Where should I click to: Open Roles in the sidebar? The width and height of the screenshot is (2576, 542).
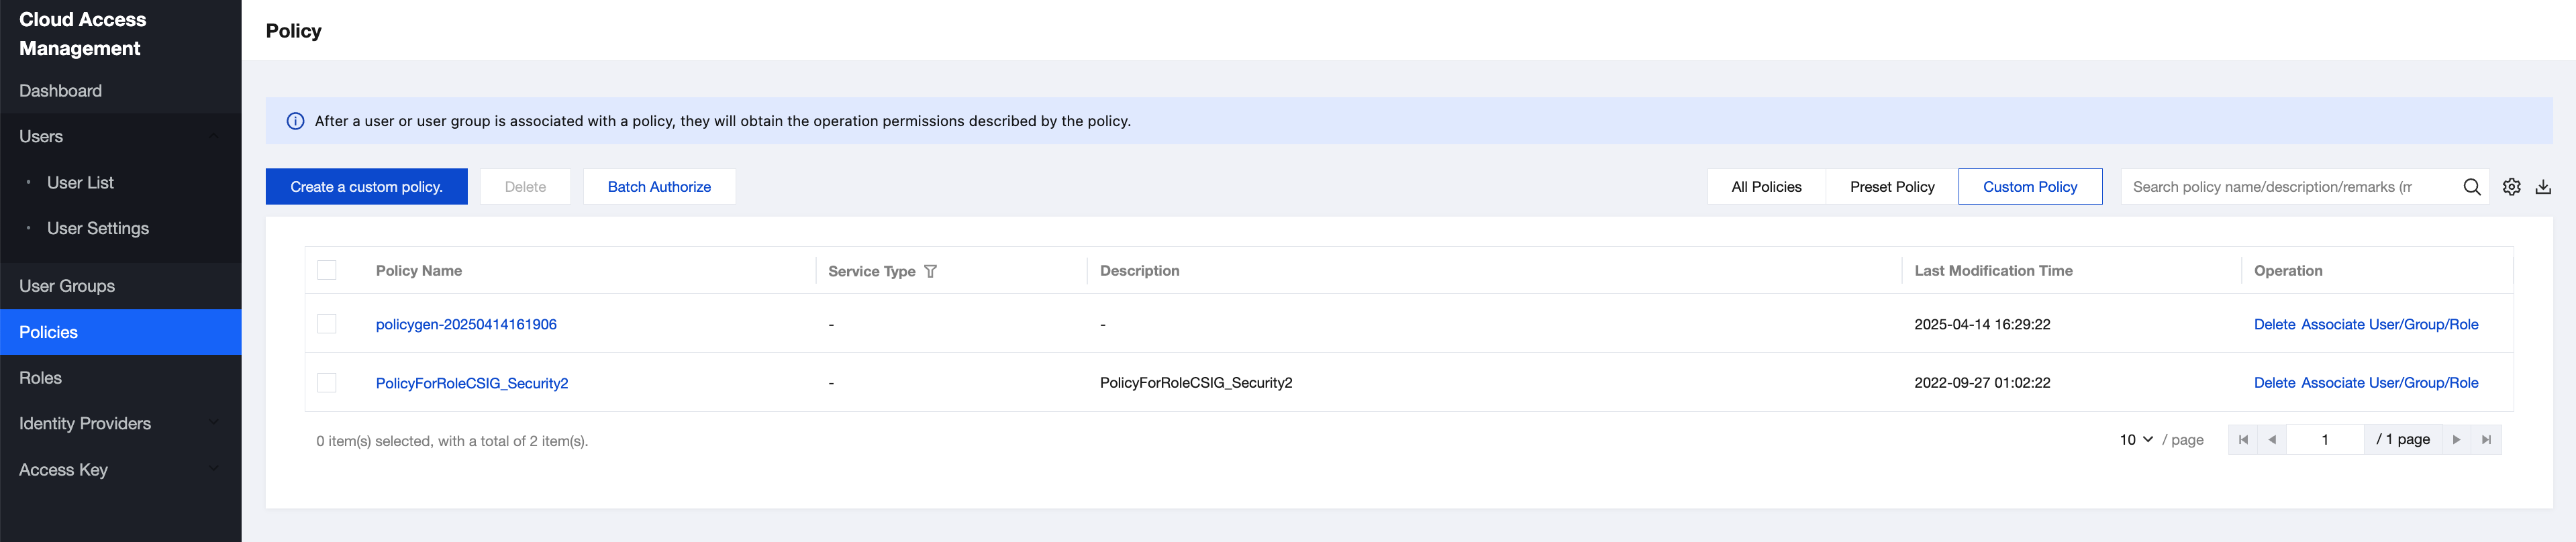click(41, 378)
